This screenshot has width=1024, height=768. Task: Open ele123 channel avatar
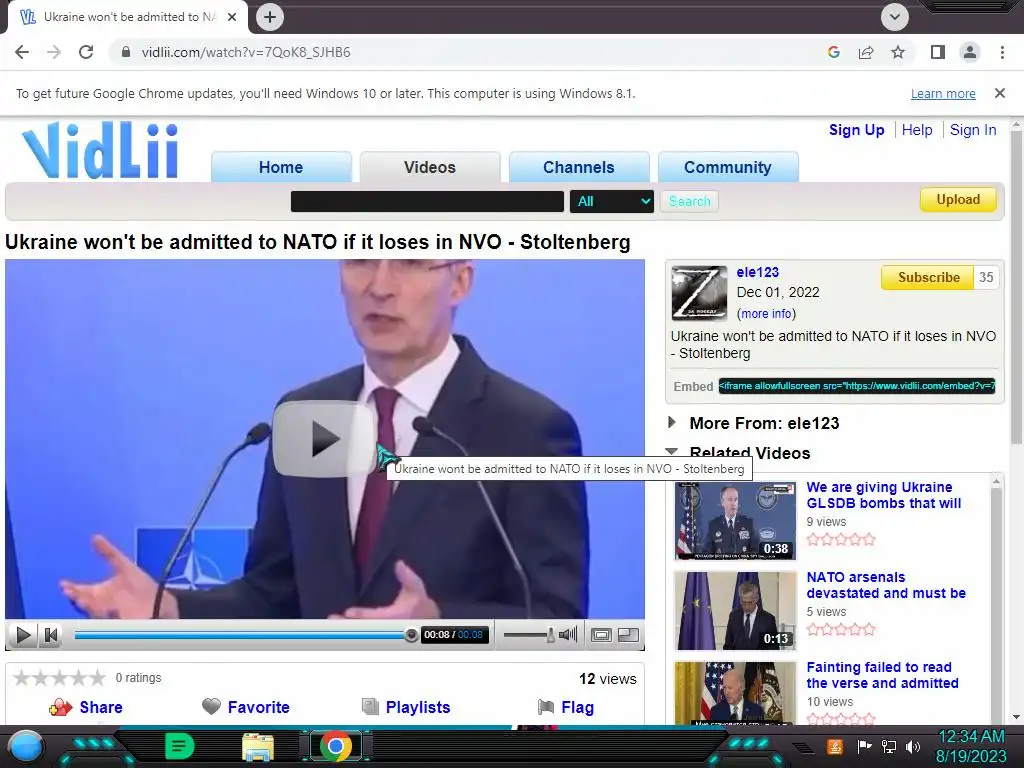click(699, 293)
